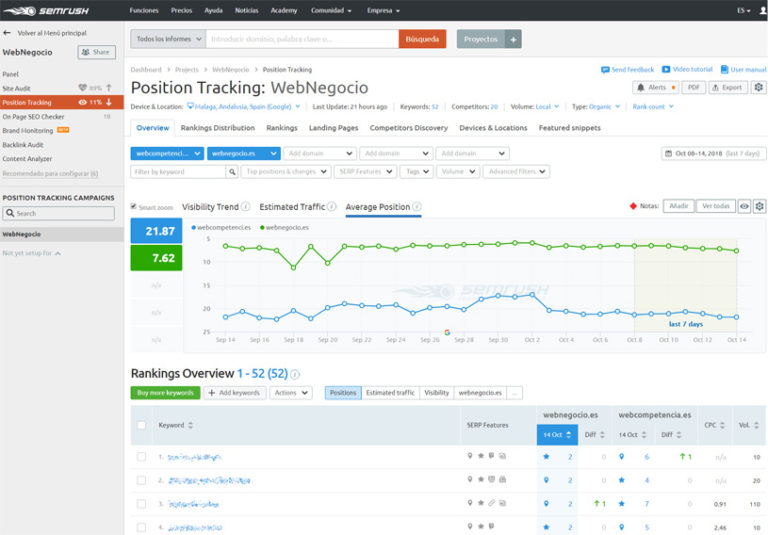This screenshot has width=768, height=535.
Task: Click the plus icon next to Proyectos
Action: point(513,39)
